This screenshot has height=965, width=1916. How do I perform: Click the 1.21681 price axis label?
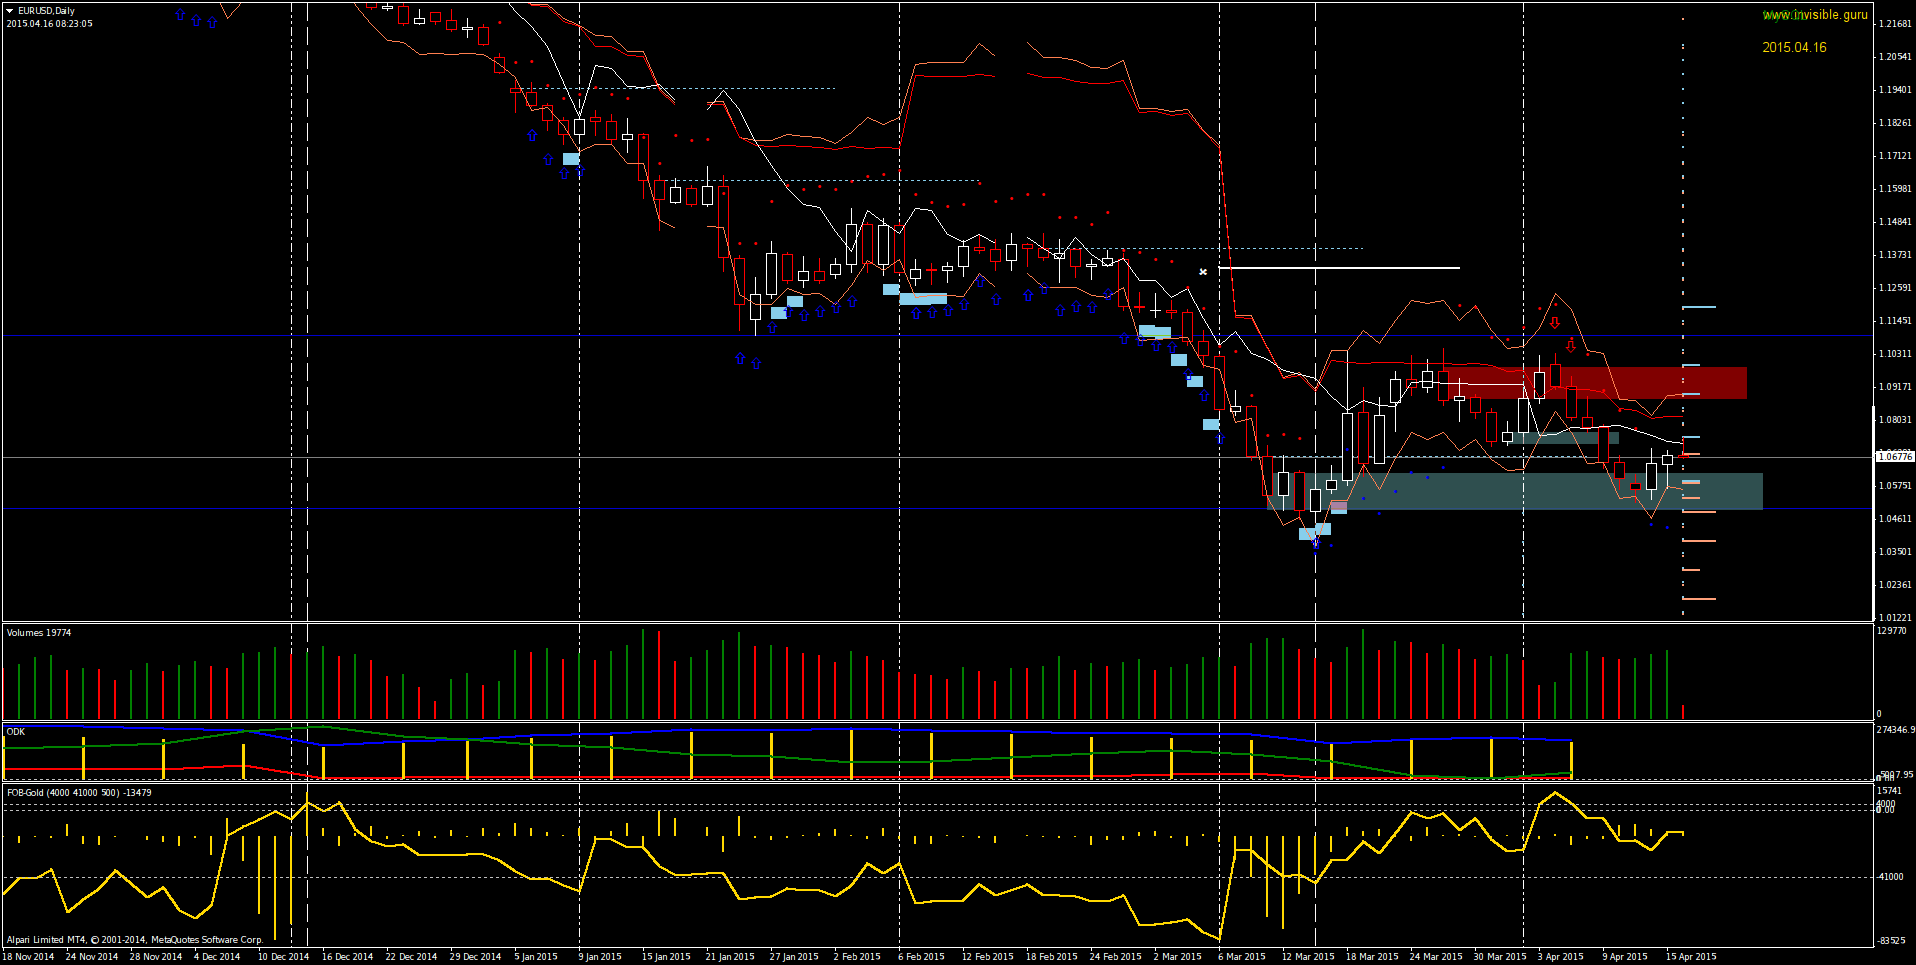point(1895,23)
